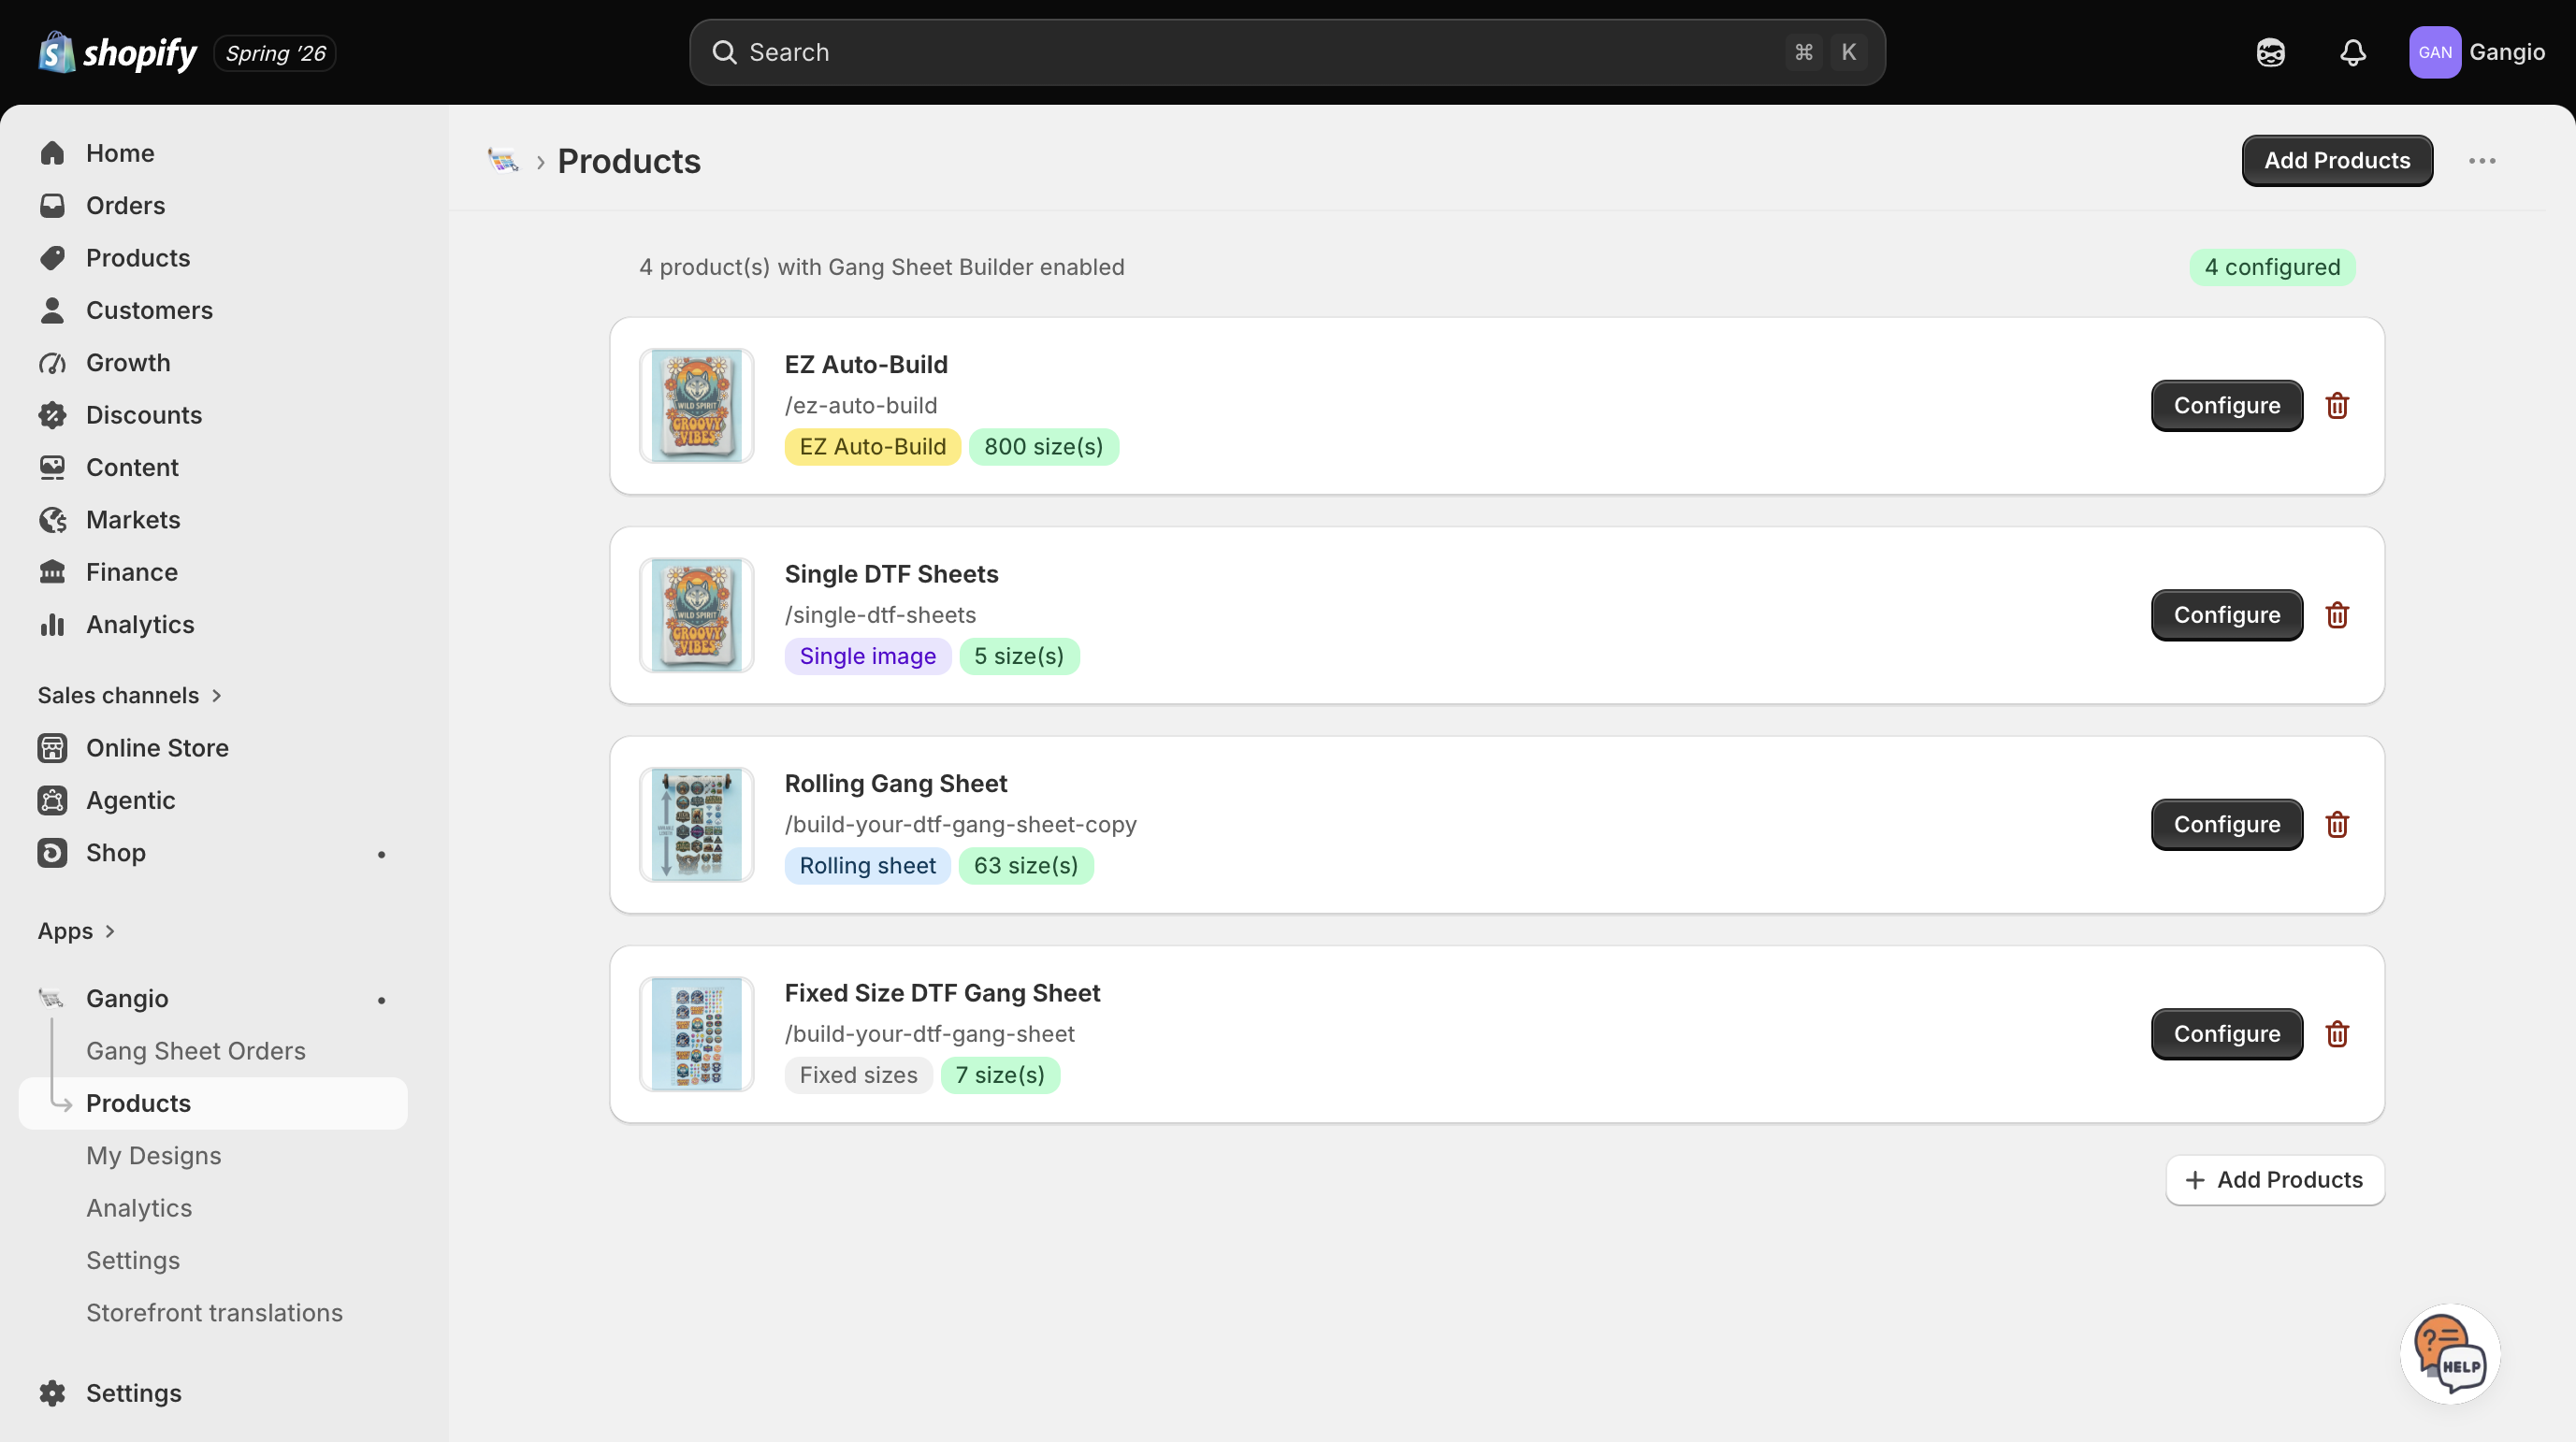2576x1442 pixels.
Task: Expand the Apps section
Action: click(x=77, y=931)
